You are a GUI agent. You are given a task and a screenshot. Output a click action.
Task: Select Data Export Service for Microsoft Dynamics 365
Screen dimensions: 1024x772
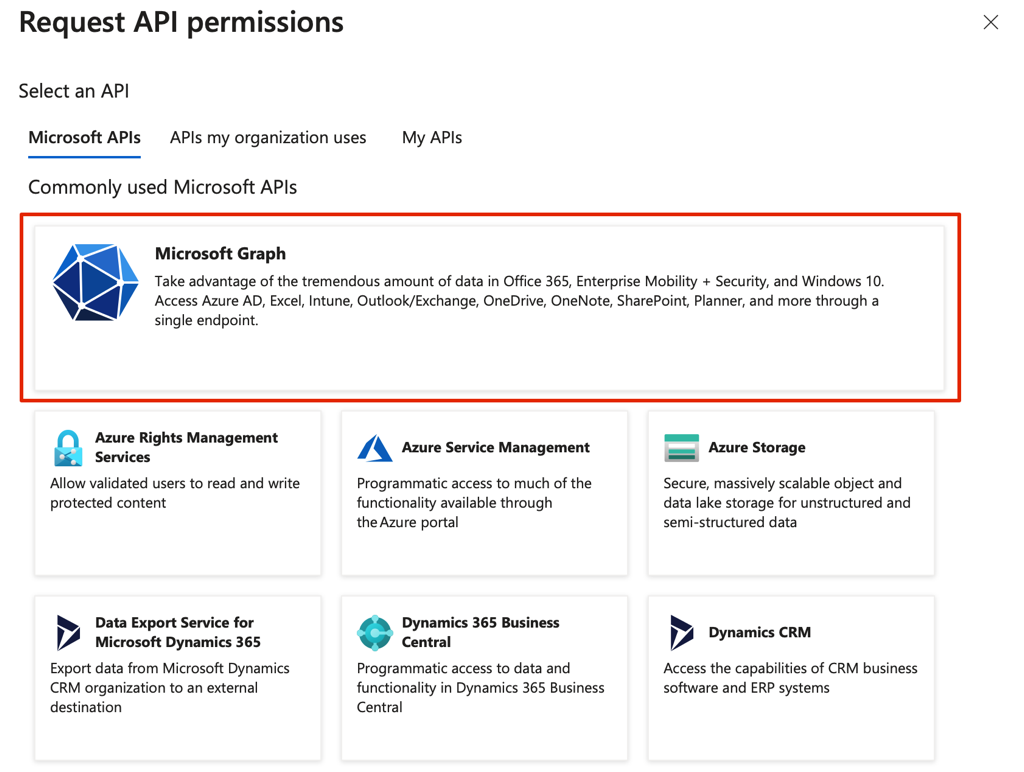click(x=178, y=632)
